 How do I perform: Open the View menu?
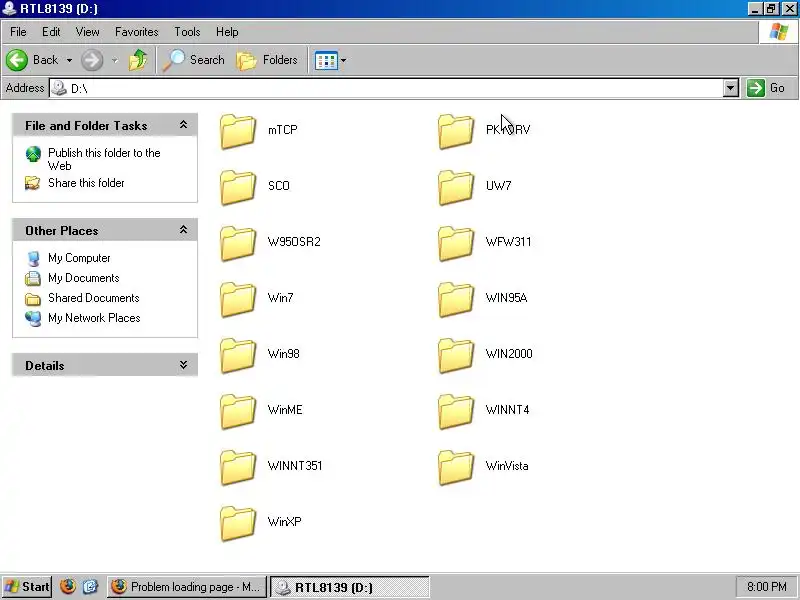tap(88, 32)
